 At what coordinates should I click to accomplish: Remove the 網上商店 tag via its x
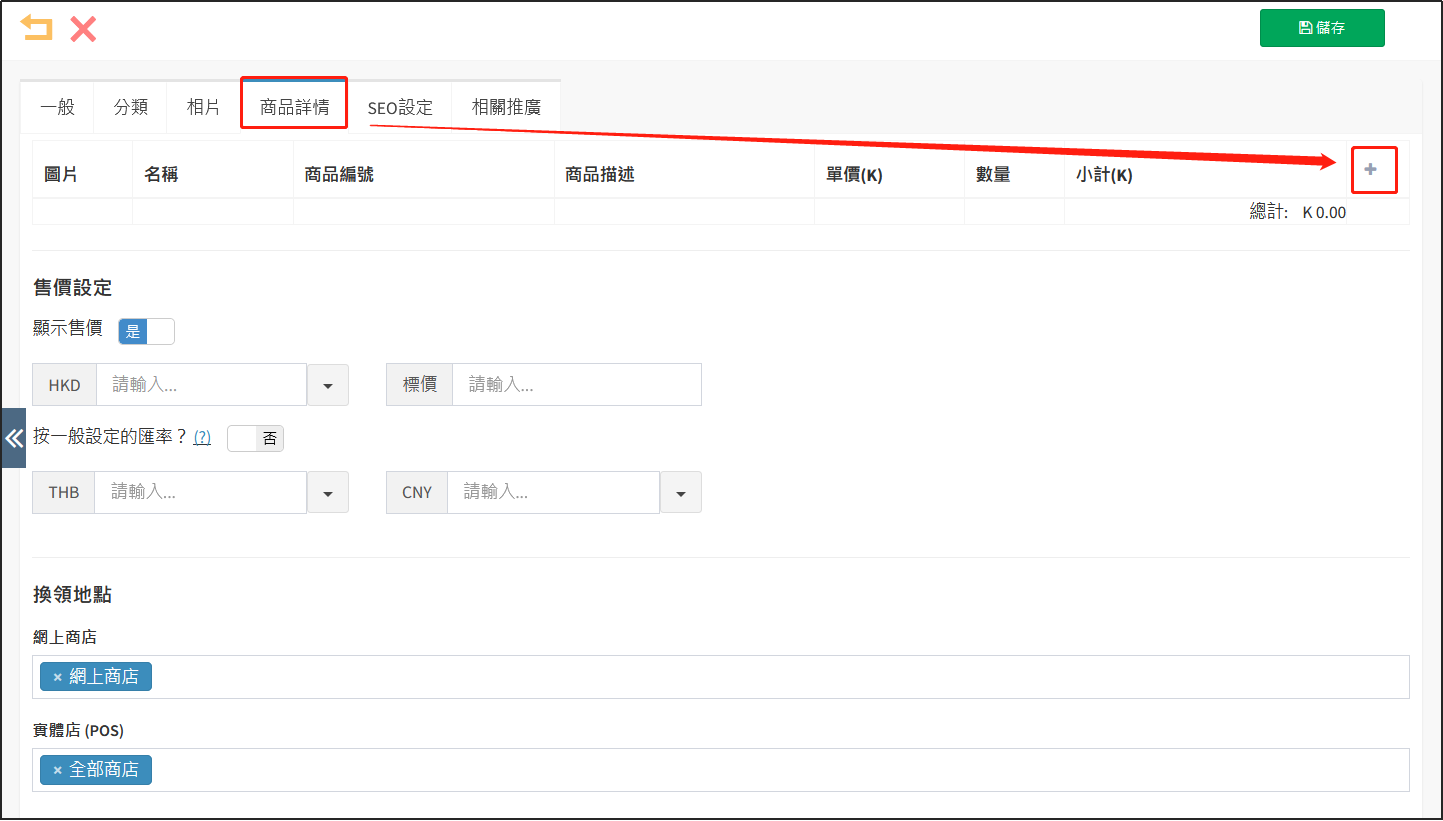(57, 677)
